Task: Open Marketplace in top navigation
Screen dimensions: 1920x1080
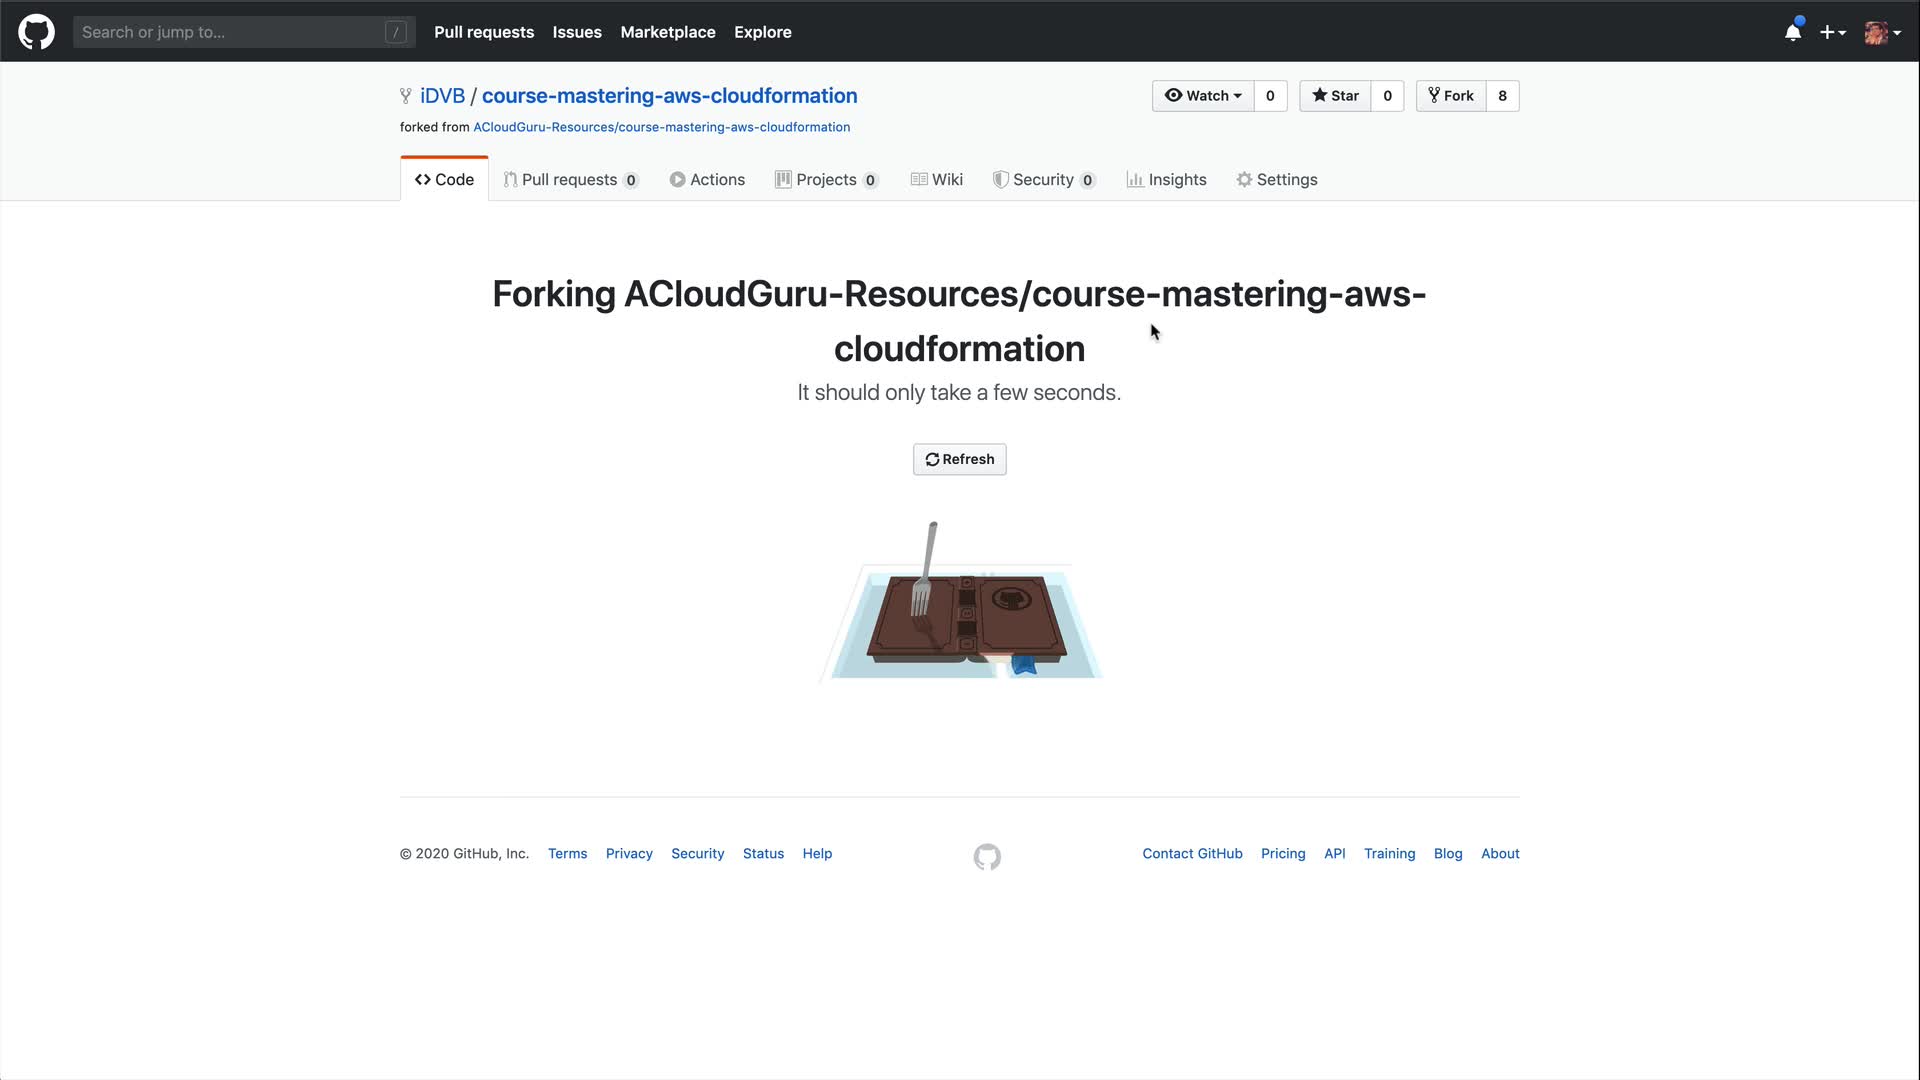Action: tap(667, 32)
